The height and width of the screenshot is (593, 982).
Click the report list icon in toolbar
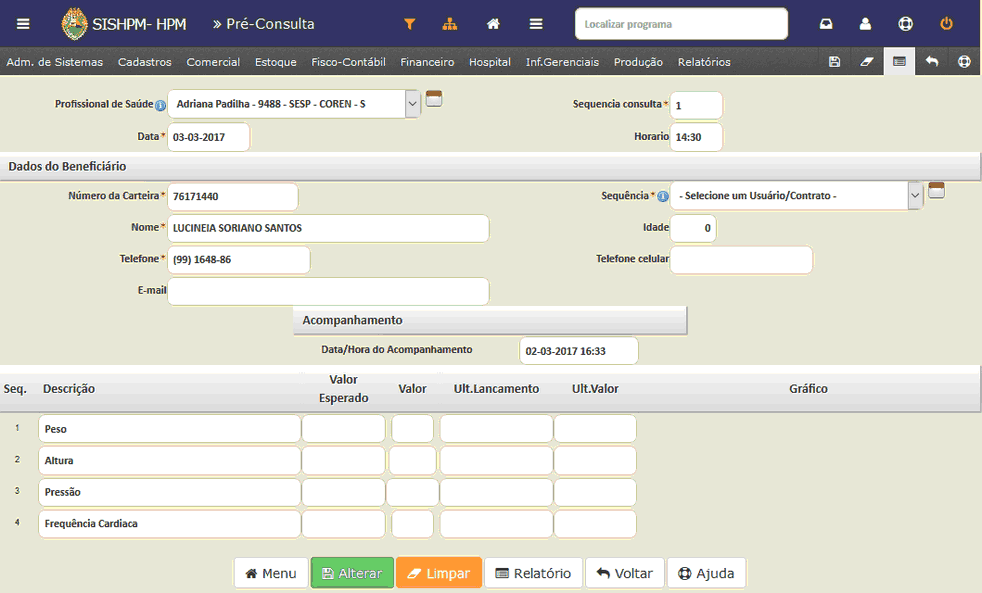click(899, 61)
